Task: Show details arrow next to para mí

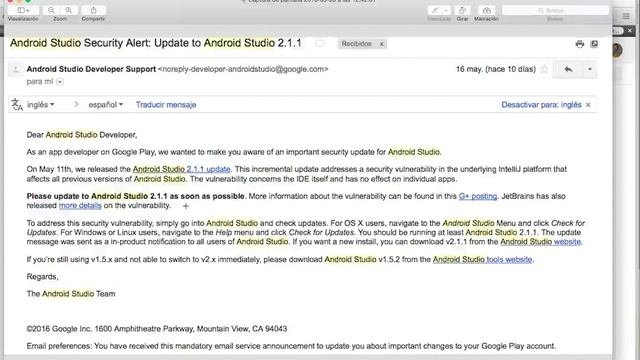Action: [x=60, y=82]
